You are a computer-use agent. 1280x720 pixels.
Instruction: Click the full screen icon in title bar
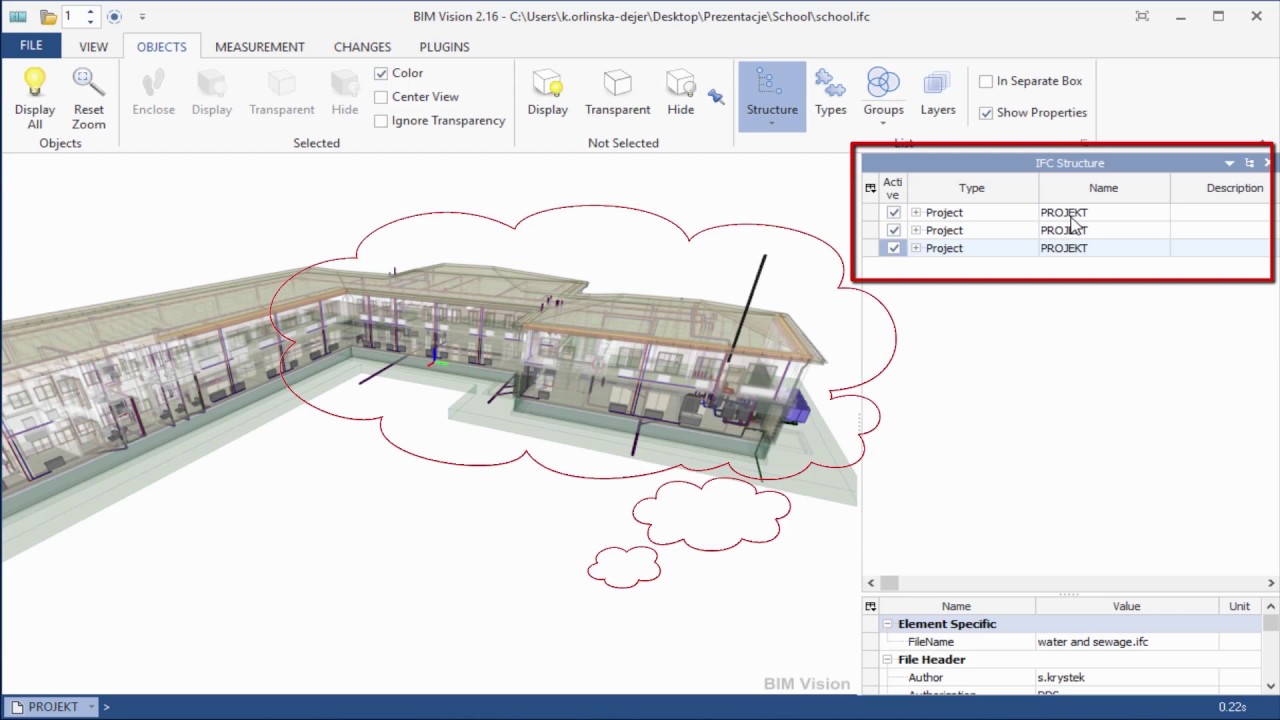[x=1142, y=16]
